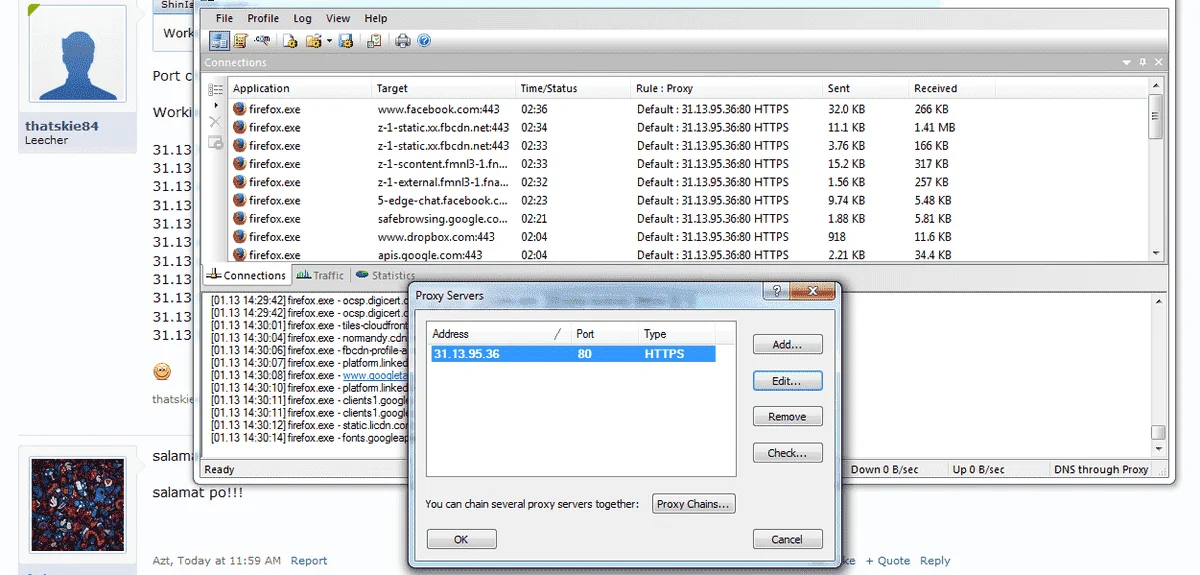Sort by Address column header in dialog
This screenshot has height=575, width=1200.
499,334
